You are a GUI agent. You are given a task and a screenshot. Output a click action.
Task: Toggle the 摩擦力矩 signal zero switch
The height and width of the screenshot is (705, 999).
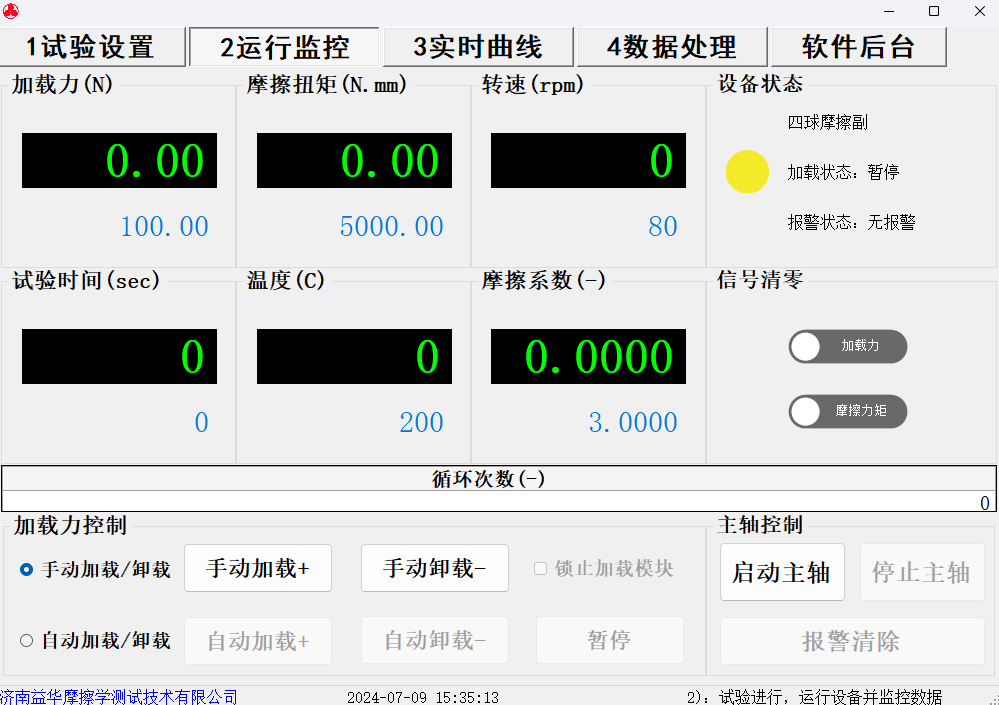point(847,411)
